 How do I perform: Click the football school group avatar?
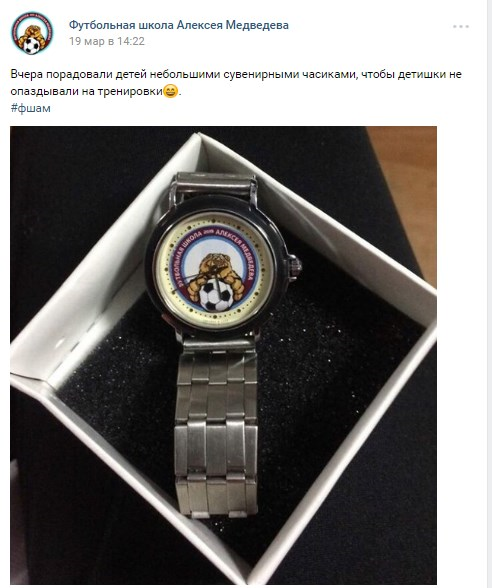tap(32, 33)
